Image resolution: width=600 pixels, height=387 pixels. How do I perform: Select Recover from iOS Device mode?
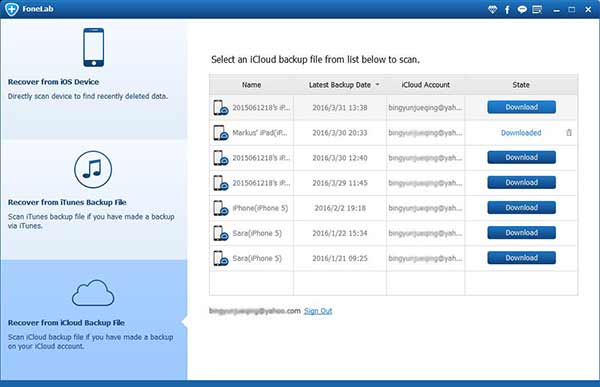click(x=94, y=79)
